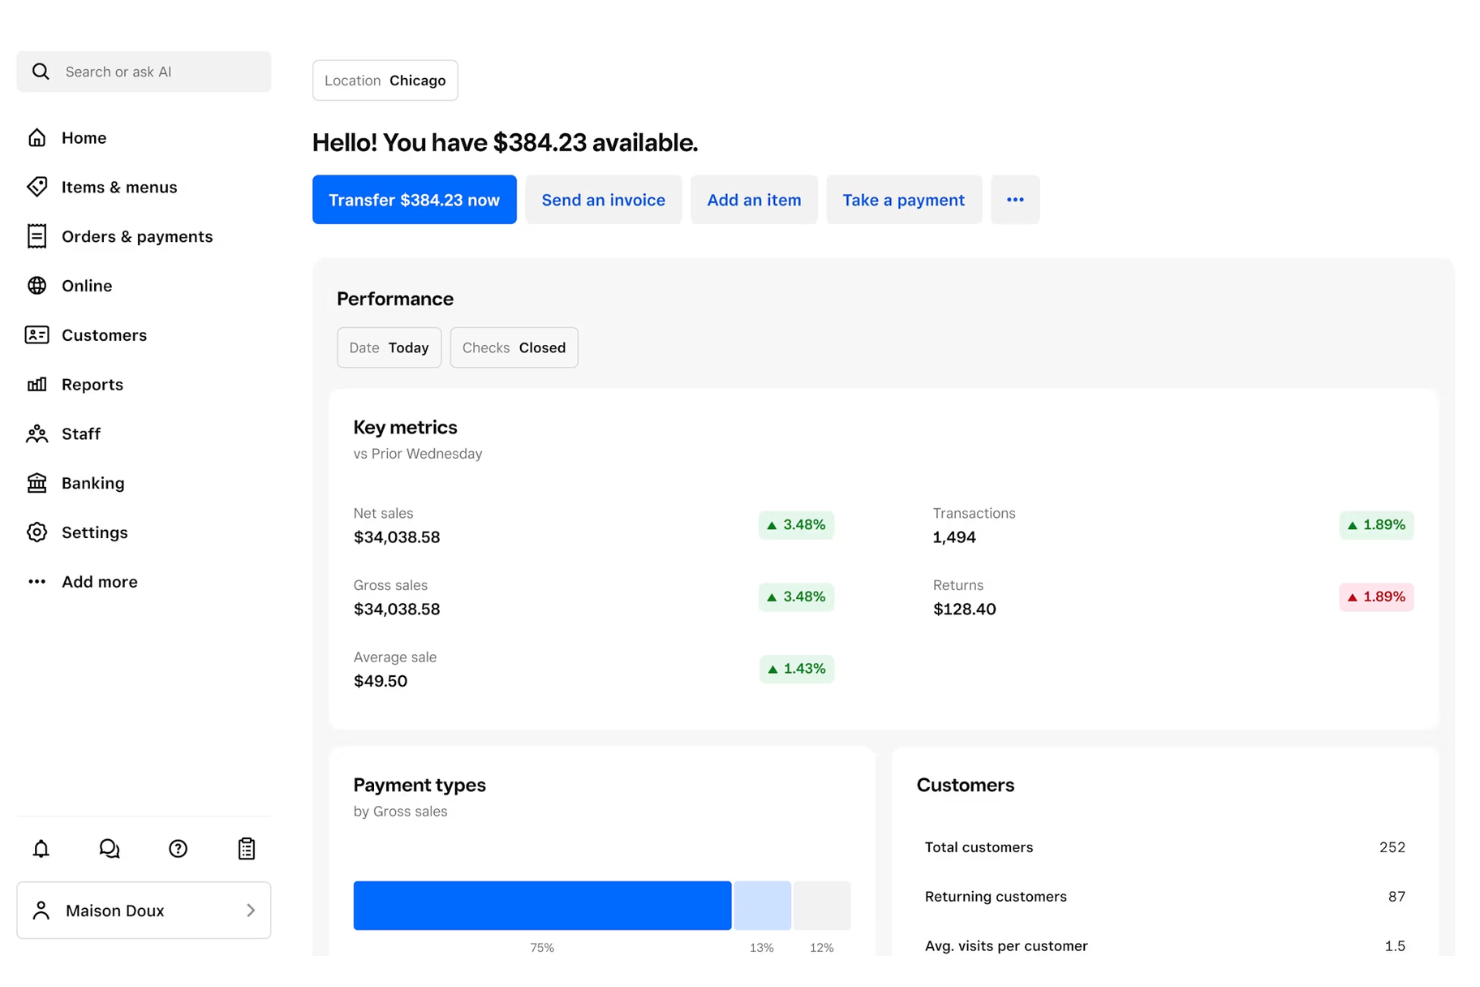The height and width of the screenshot is (987, 1480).
Task: Open the Messages chat bubble icon
Action: point(109,848)
